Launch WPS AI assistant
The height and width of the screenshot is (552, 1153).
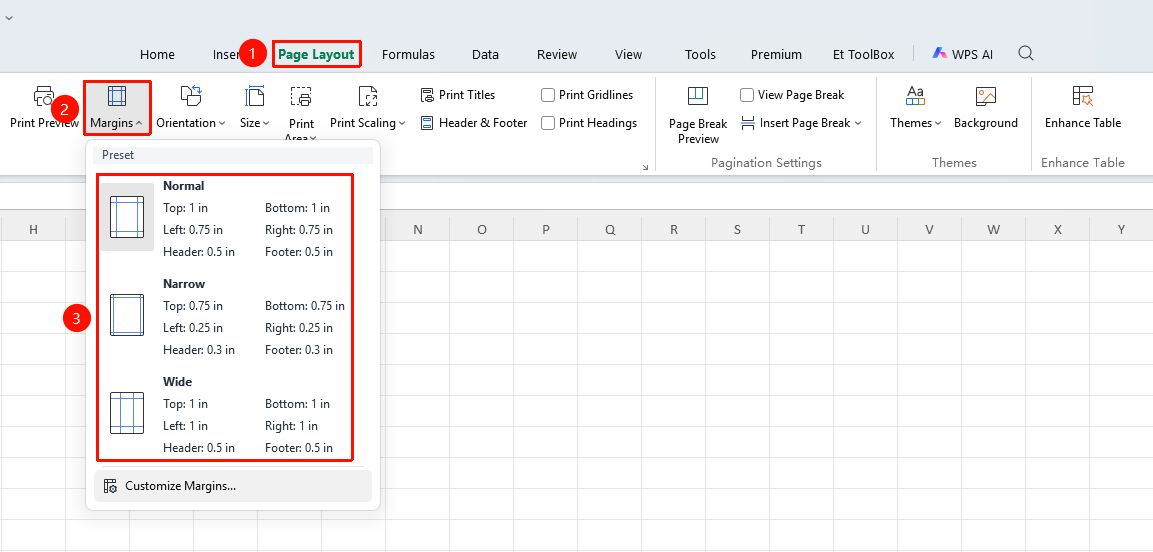click(963, 54)
